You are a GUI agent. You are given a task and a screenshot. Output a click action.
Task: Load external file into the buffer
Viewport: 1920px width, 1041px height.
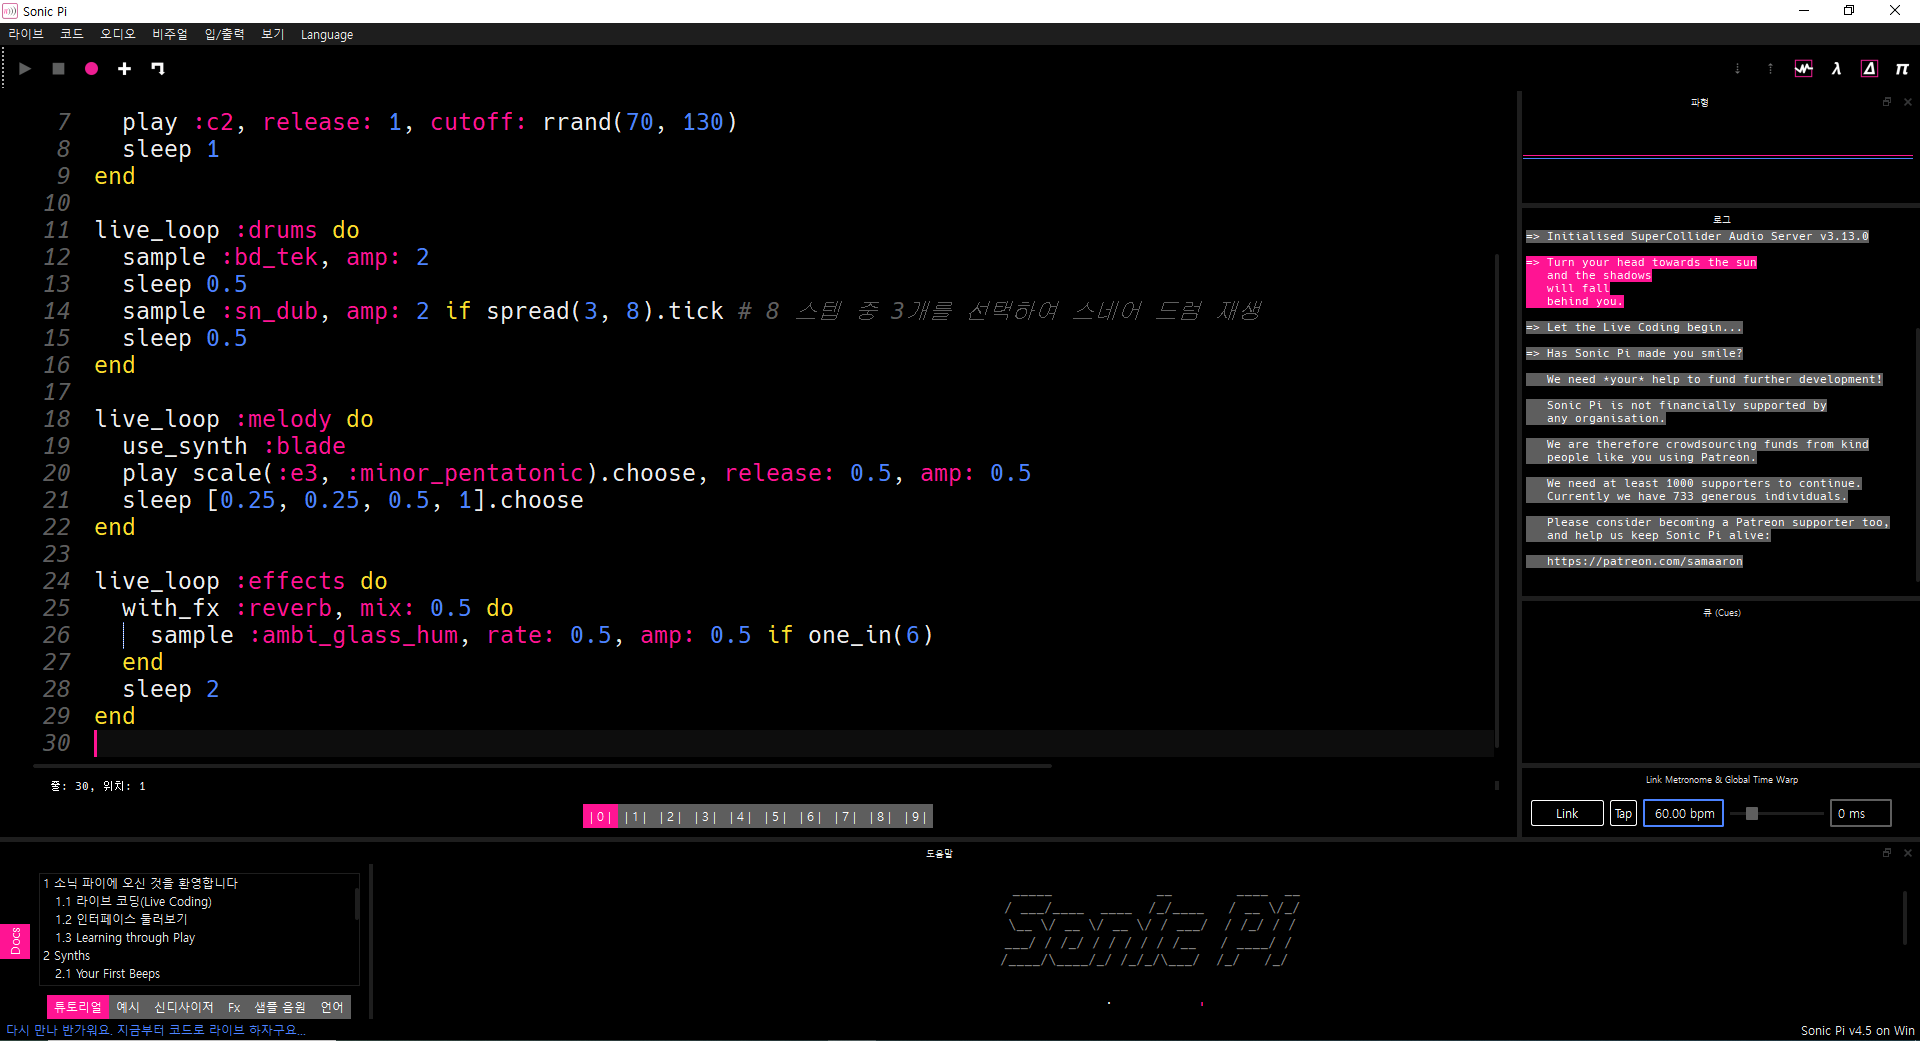157,69
